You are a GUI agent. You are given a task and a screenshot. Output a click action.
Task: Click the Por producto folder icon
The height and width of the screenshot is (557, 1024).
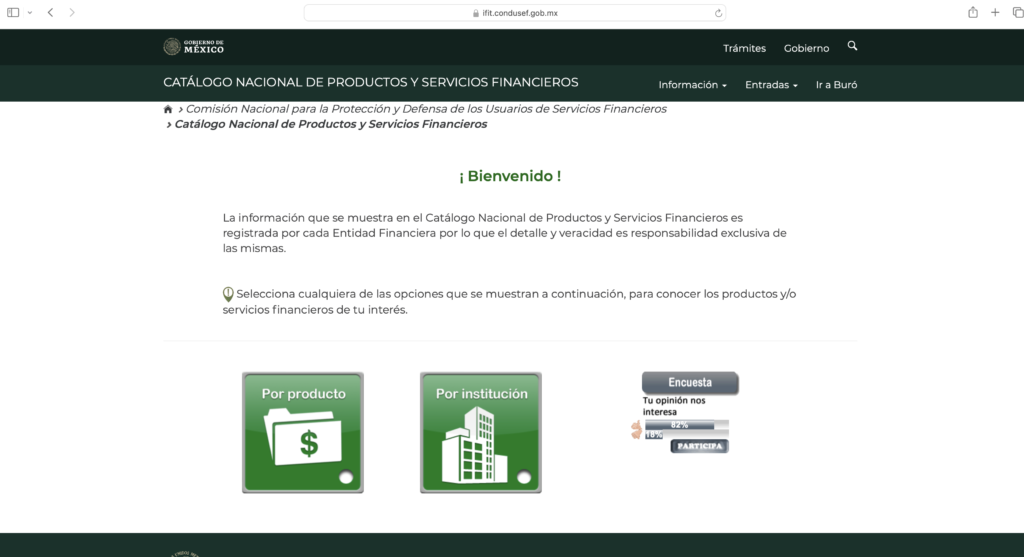click(302, 432)
